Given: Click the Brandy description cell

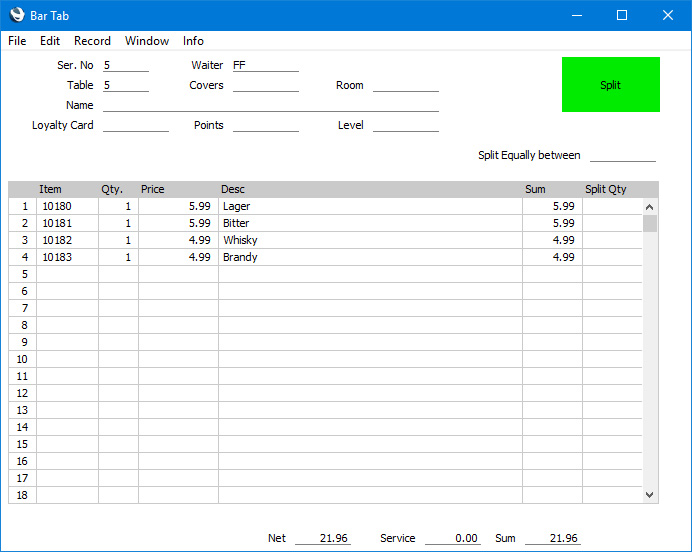Looking at the screenshot, I should (370, 257).
